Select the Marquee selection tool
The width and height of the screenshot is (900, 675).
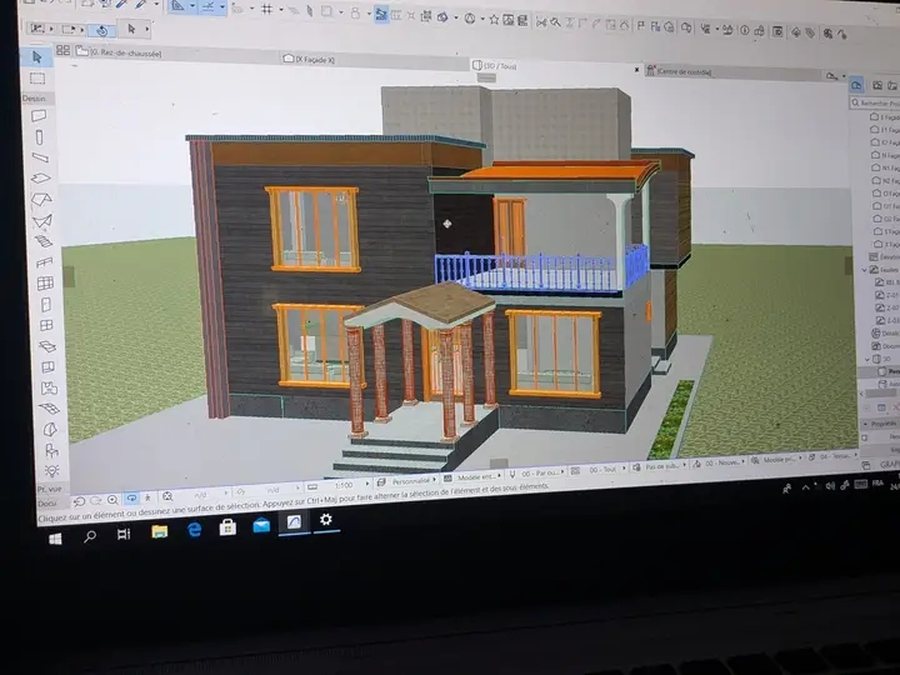pyautogui.click(x=37, y=78)
